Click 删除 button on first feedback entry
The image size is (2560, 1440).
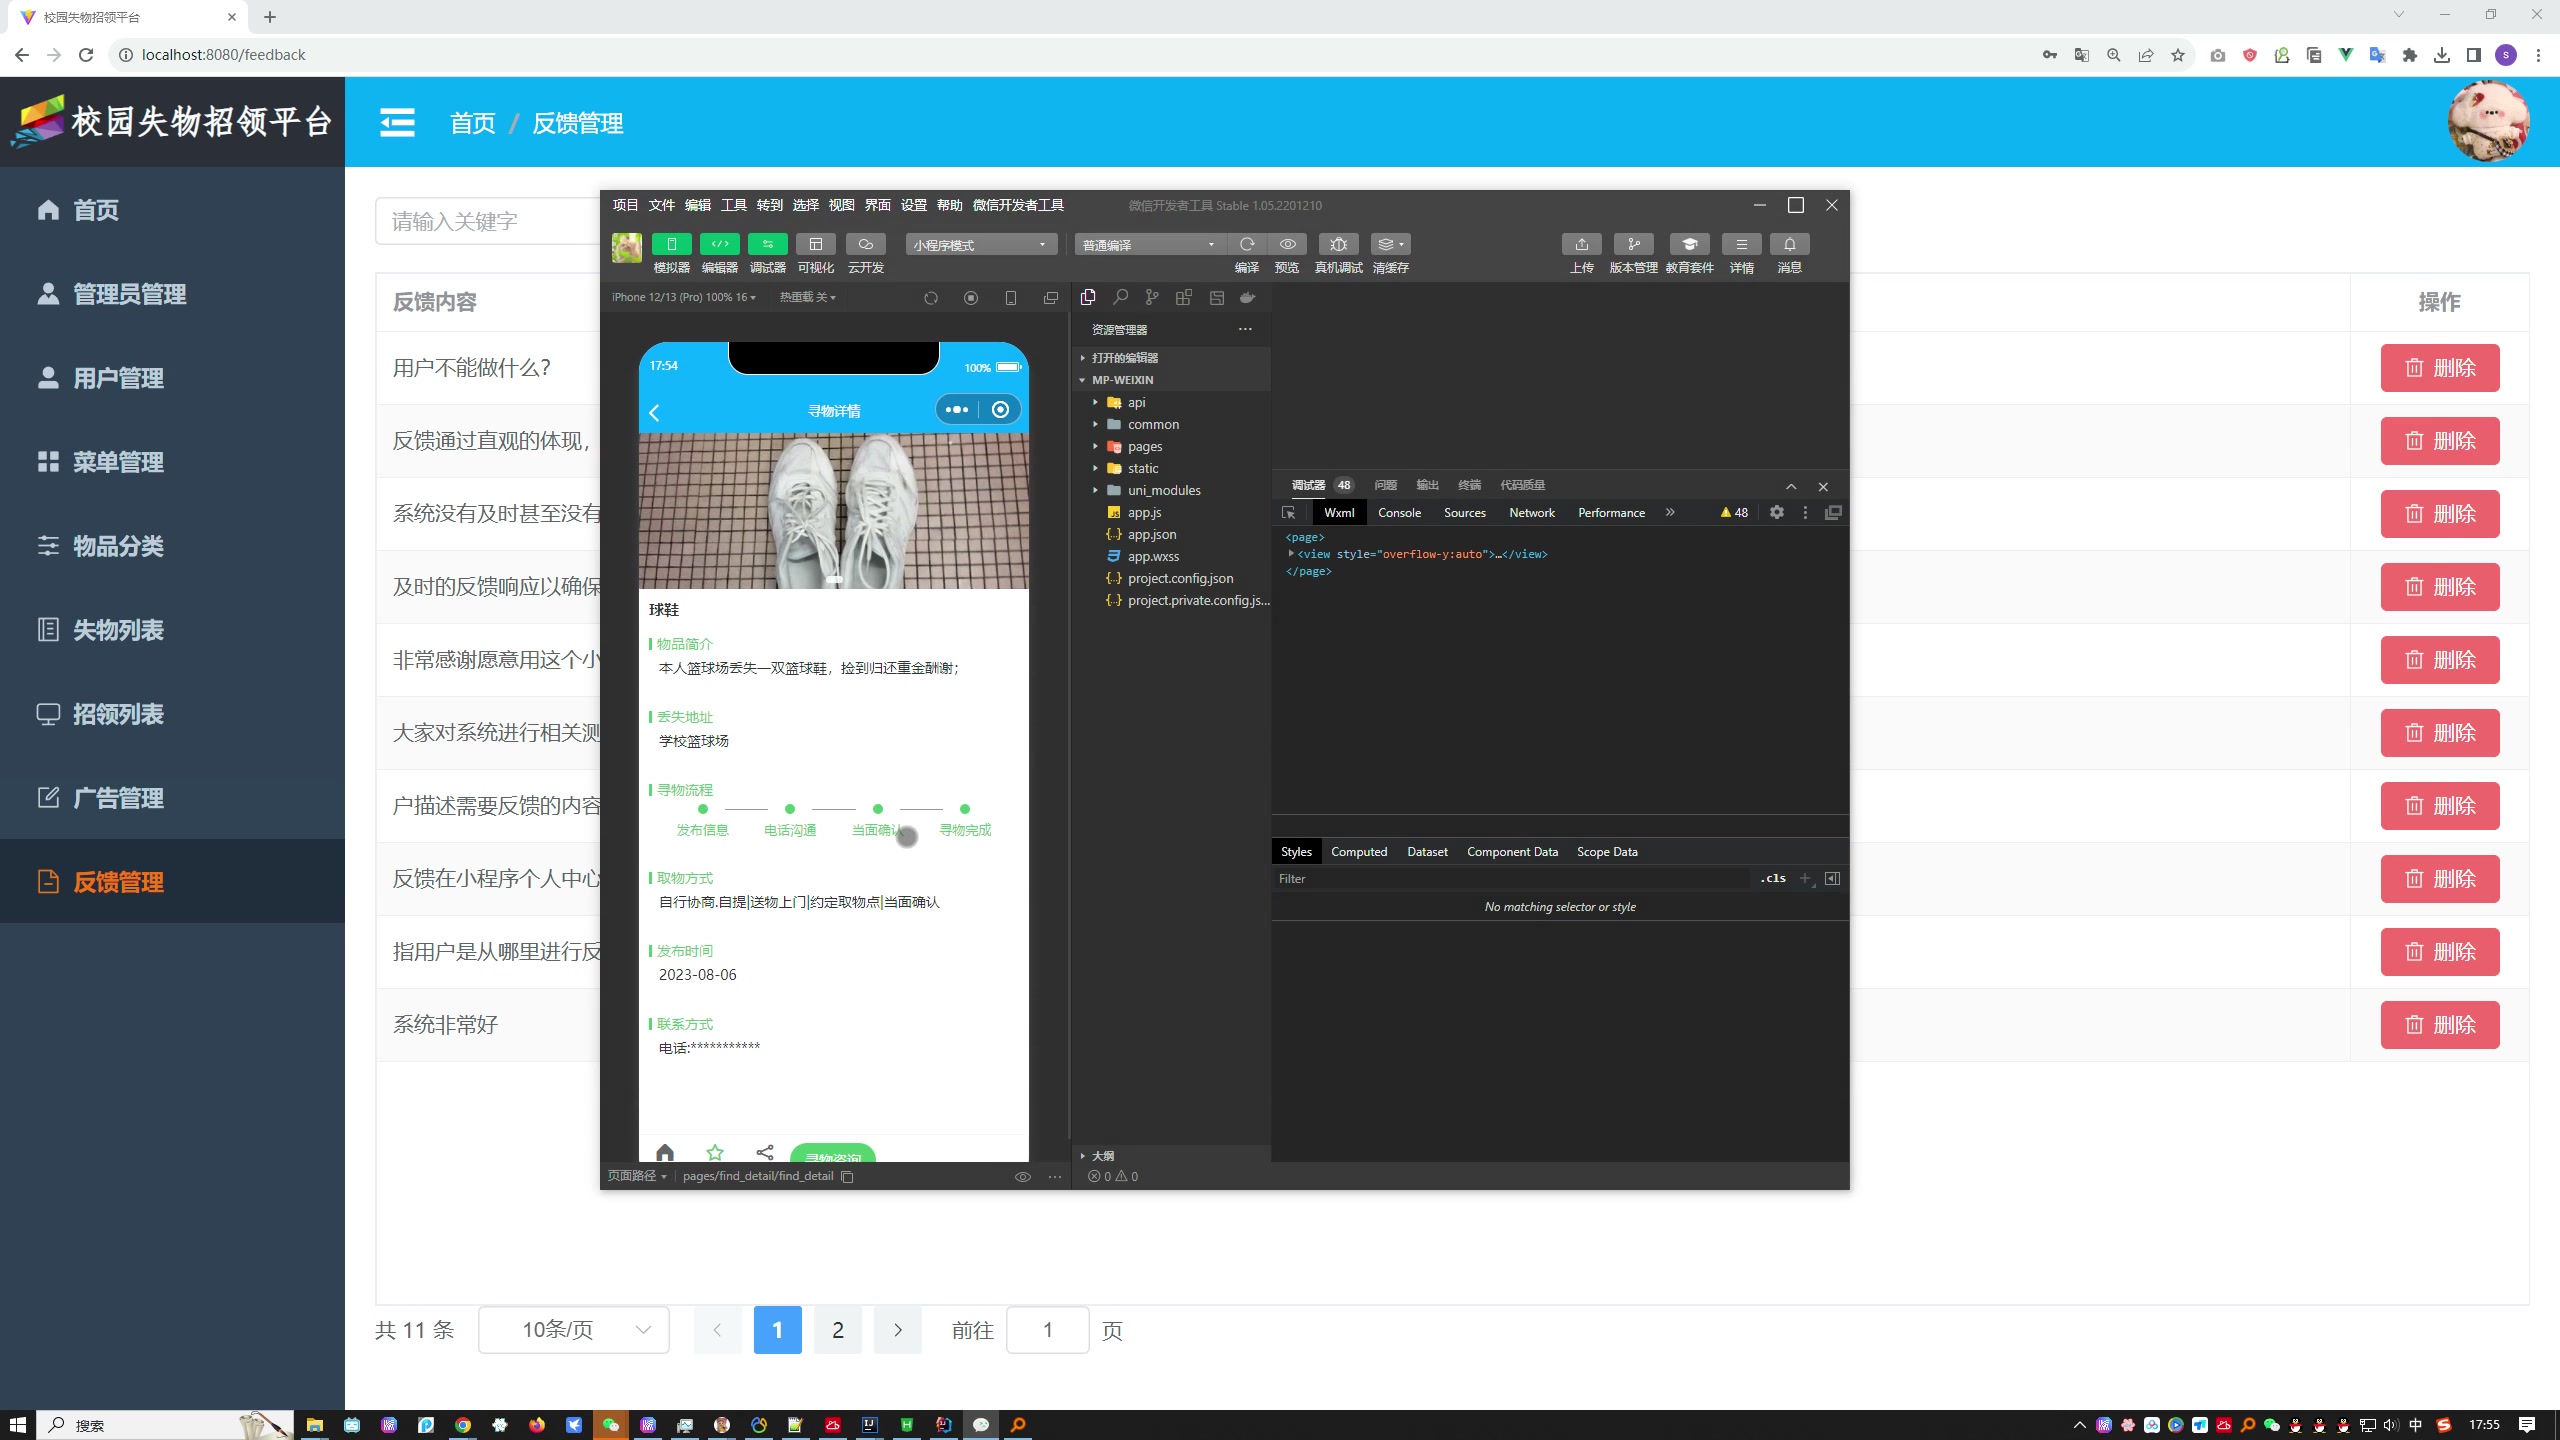(x=2442, y=367)
